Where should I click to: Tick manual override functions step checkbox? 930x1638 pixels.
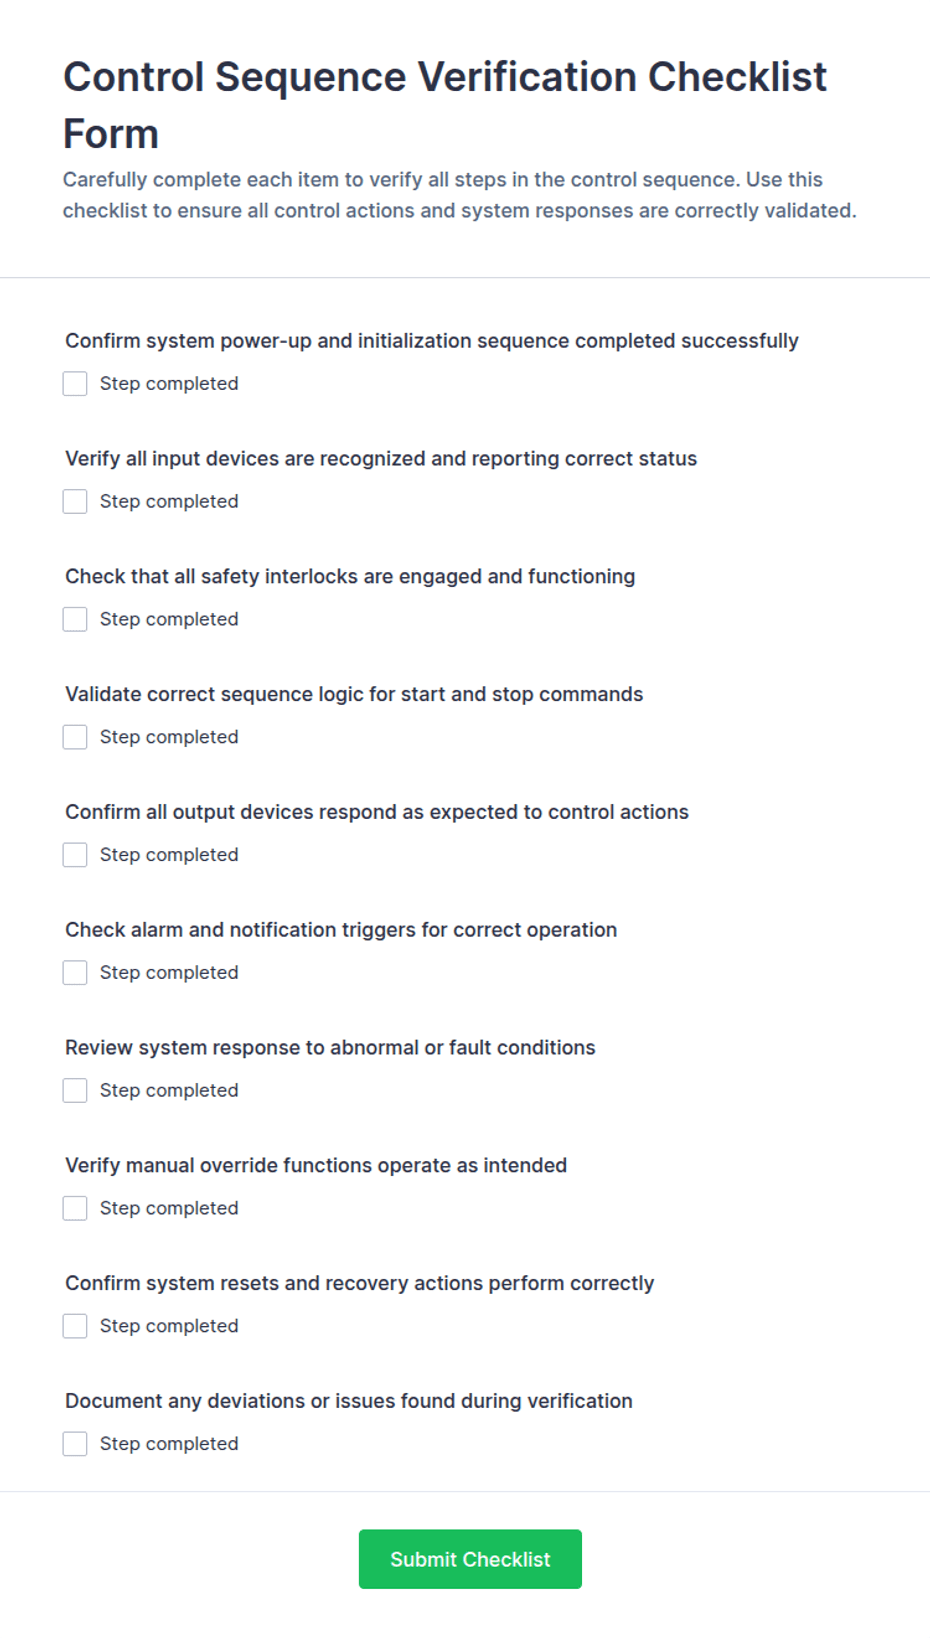(x=75, y=1208)
